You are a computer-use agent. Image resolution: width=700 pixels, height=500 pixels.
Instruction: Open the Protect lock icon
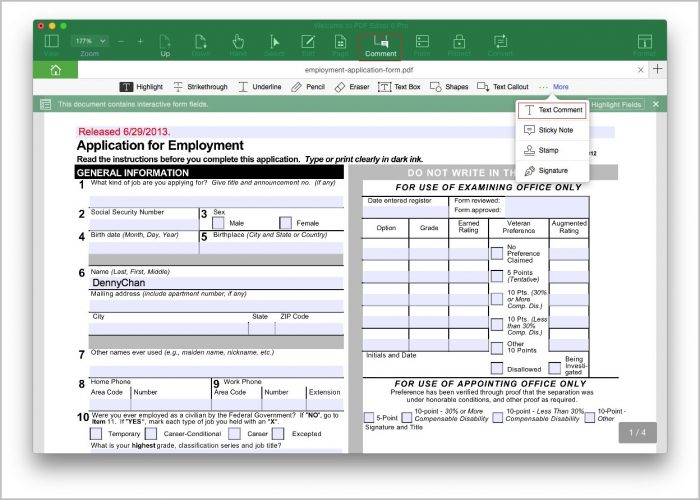click(459, 42)
